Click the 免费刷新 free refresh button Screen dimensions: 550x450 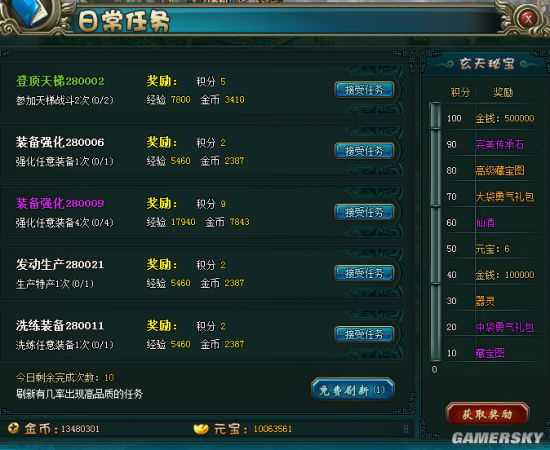353,389
